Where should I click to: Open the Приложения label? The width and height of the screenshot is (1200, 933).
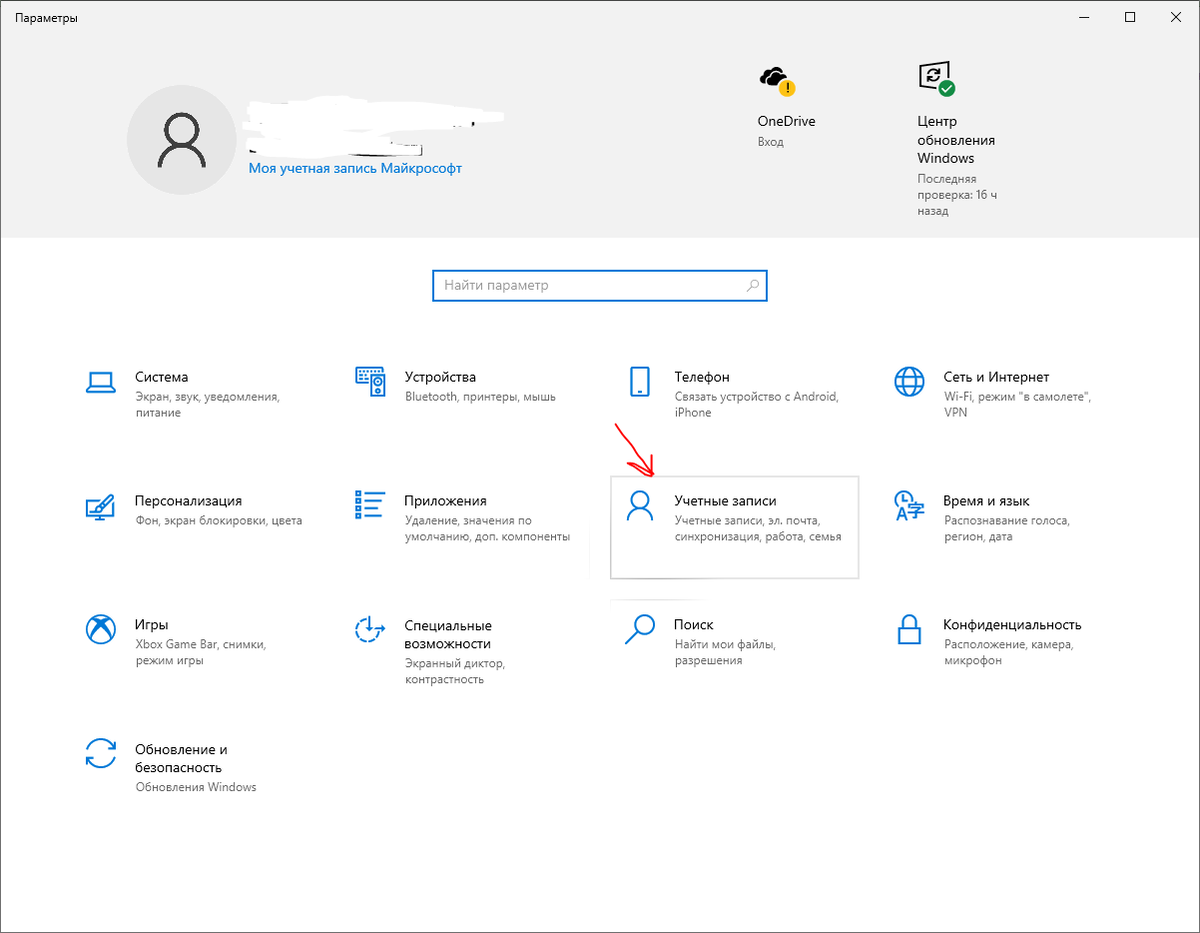pyautogui.click(x=445, y=501)
